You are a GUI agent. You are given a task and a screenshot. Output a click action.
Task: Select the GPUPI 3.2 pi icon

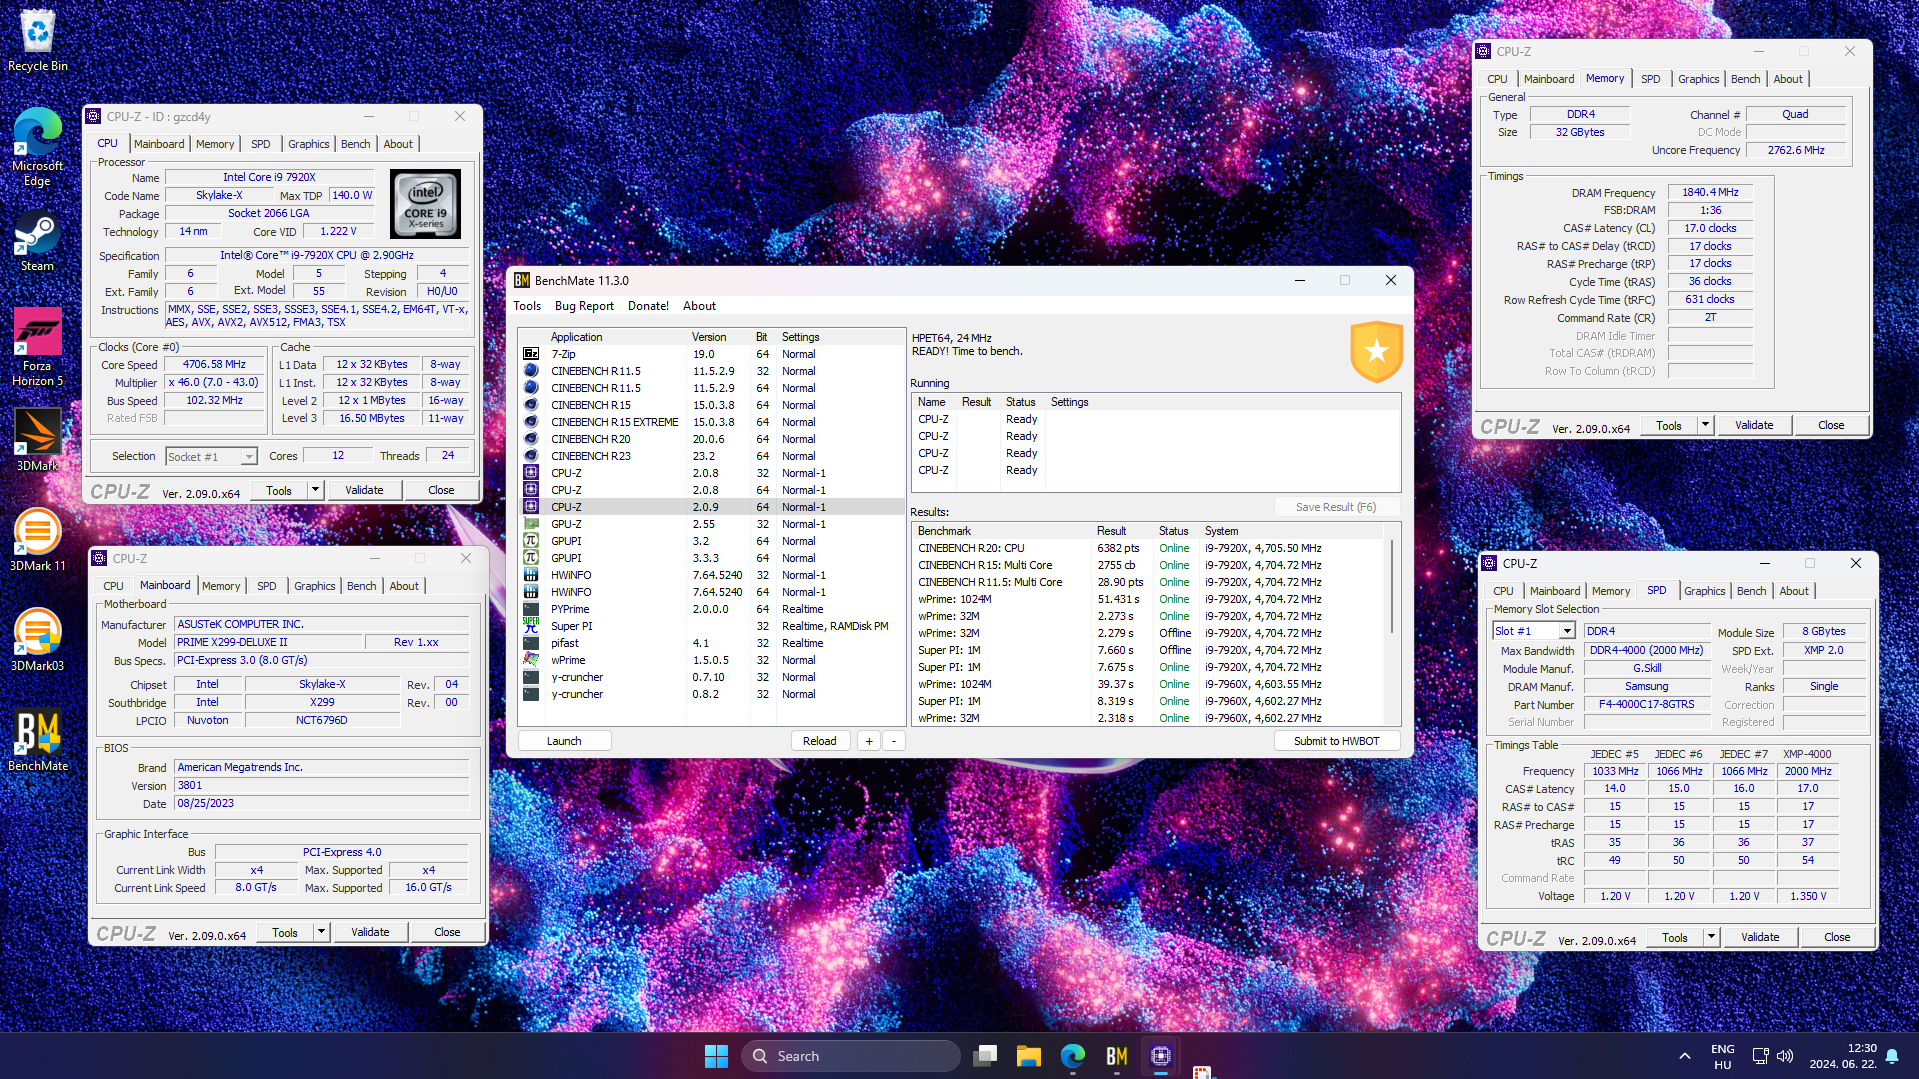531,541
